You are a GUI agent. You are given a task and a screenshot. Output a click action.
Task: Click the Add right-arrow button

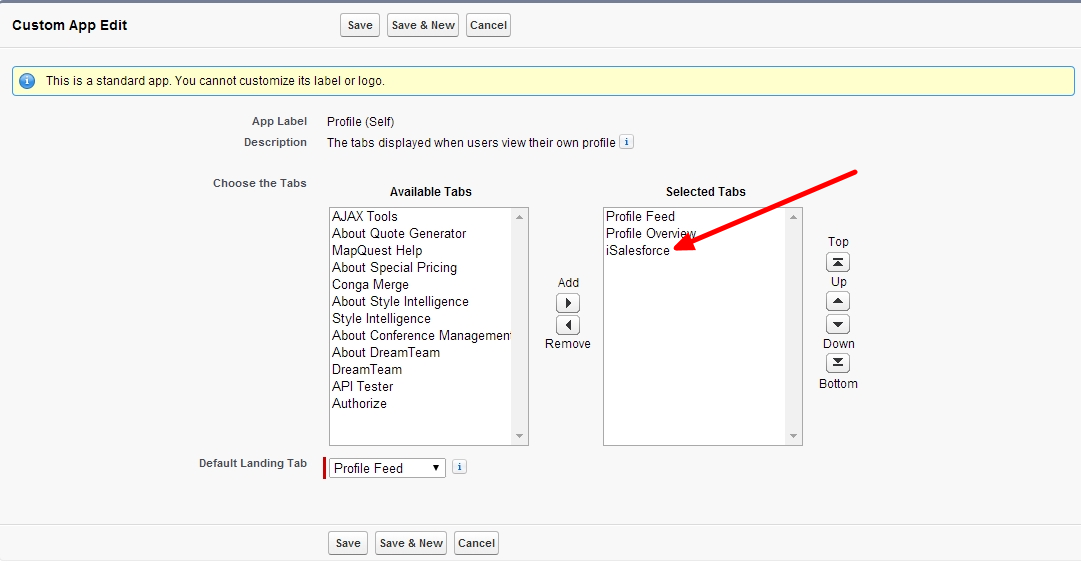point(568,303)
